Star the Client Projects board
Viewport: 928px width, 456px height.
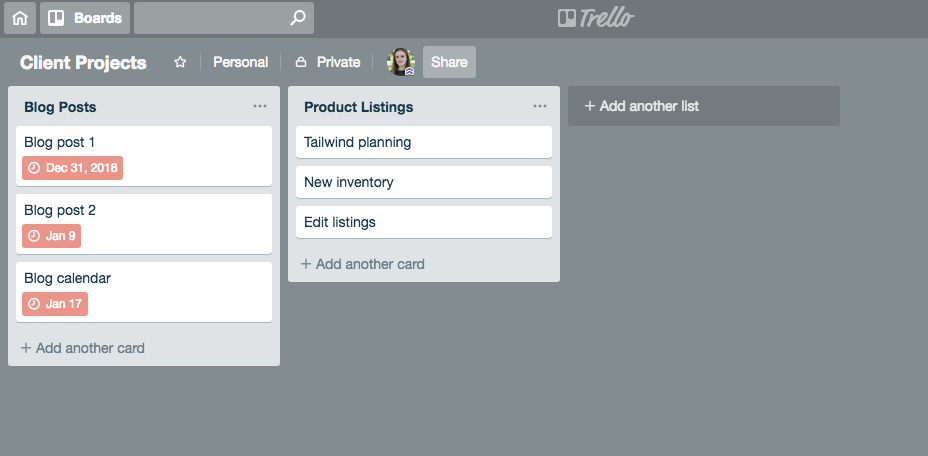(180, 62)
